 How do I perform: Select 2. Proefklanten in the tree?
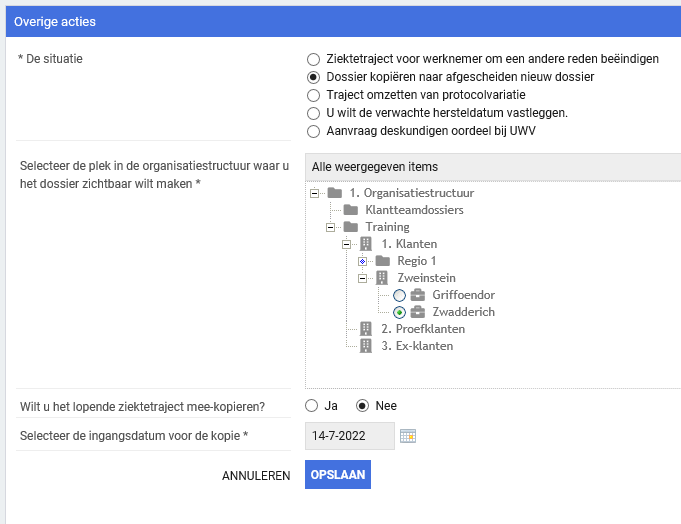click(423, 329)
